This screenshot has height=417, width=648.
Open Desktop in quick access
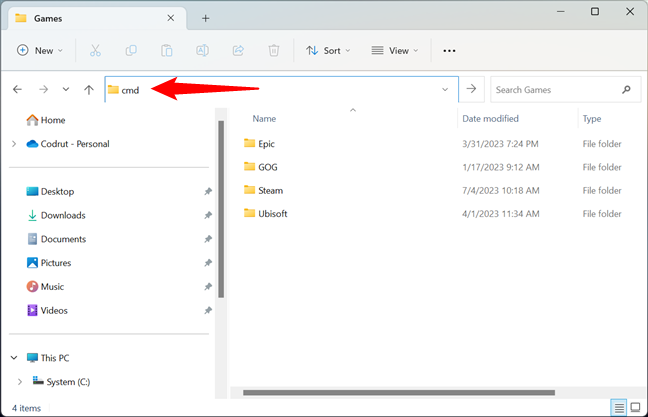(x=50, y=191)
